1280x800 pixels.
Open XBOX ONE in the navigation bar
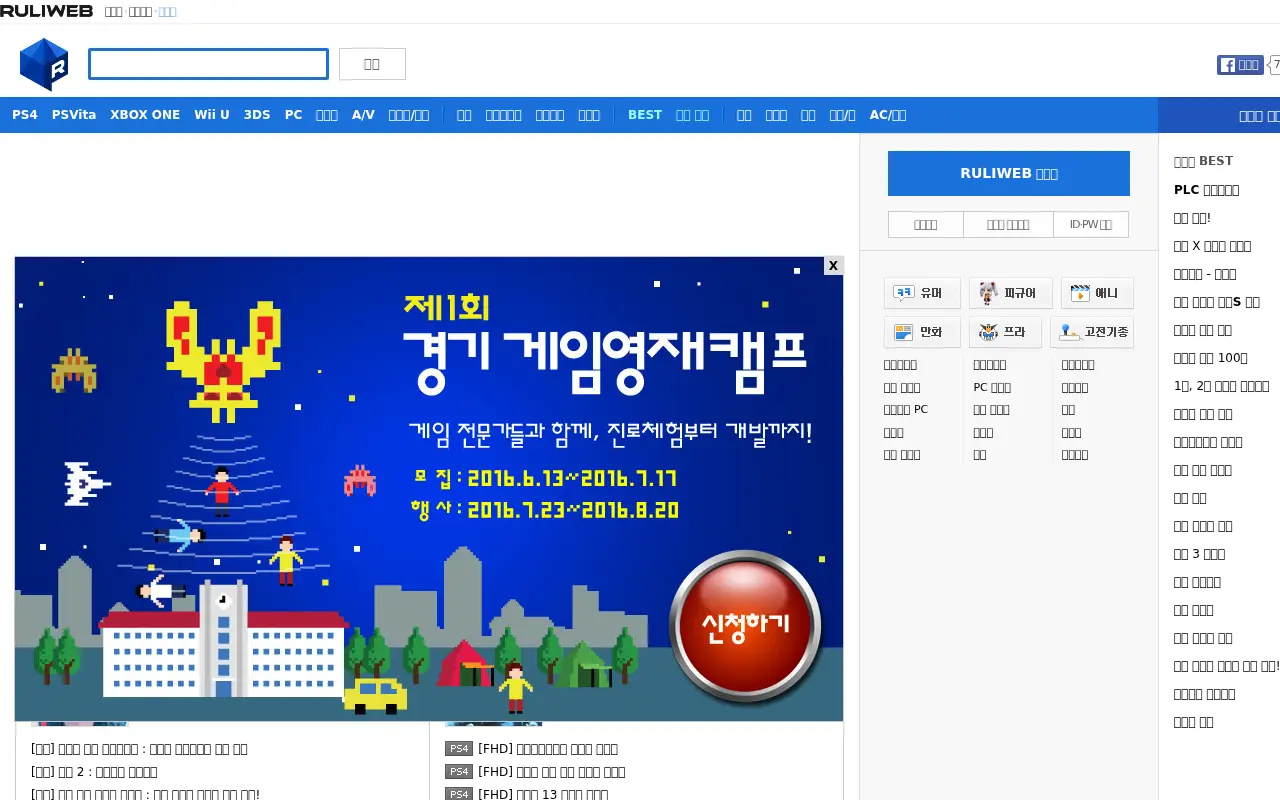[145, 115]
